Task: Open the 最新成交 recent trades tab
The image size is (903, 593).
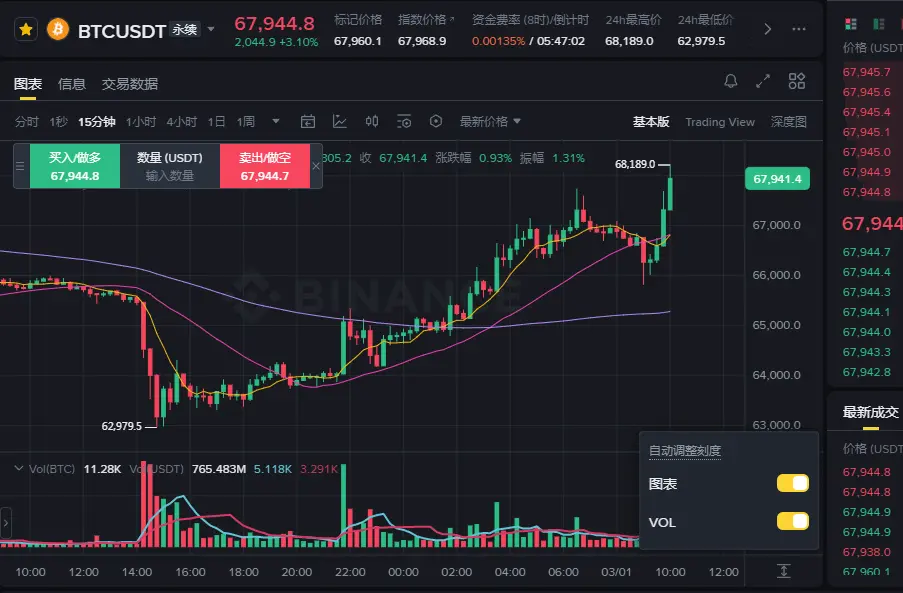Action: tap(870, 412)
